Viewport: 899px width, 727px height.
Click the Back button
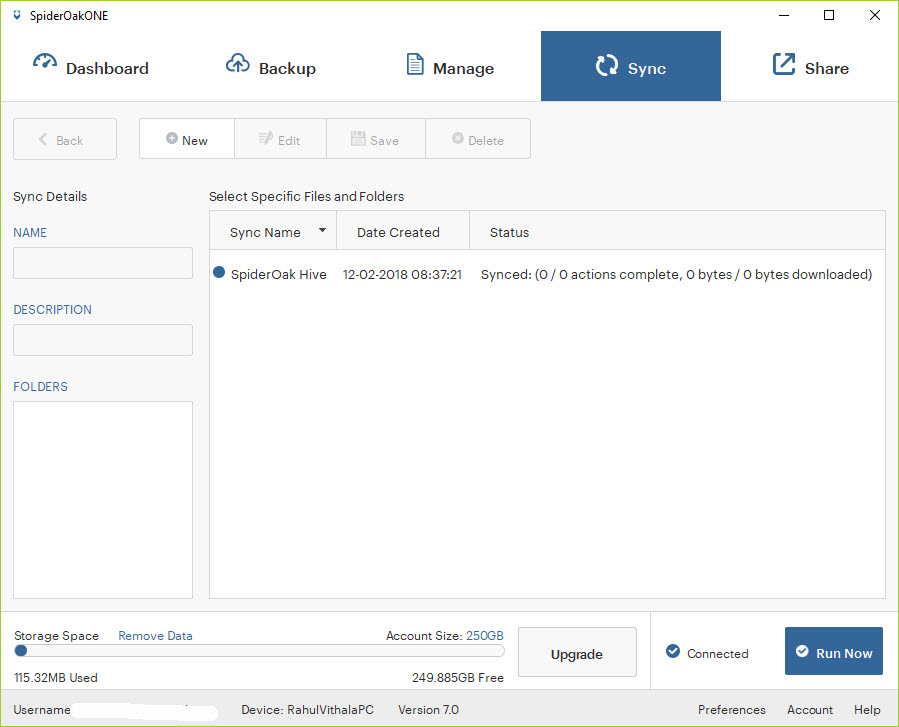point(65,139)
